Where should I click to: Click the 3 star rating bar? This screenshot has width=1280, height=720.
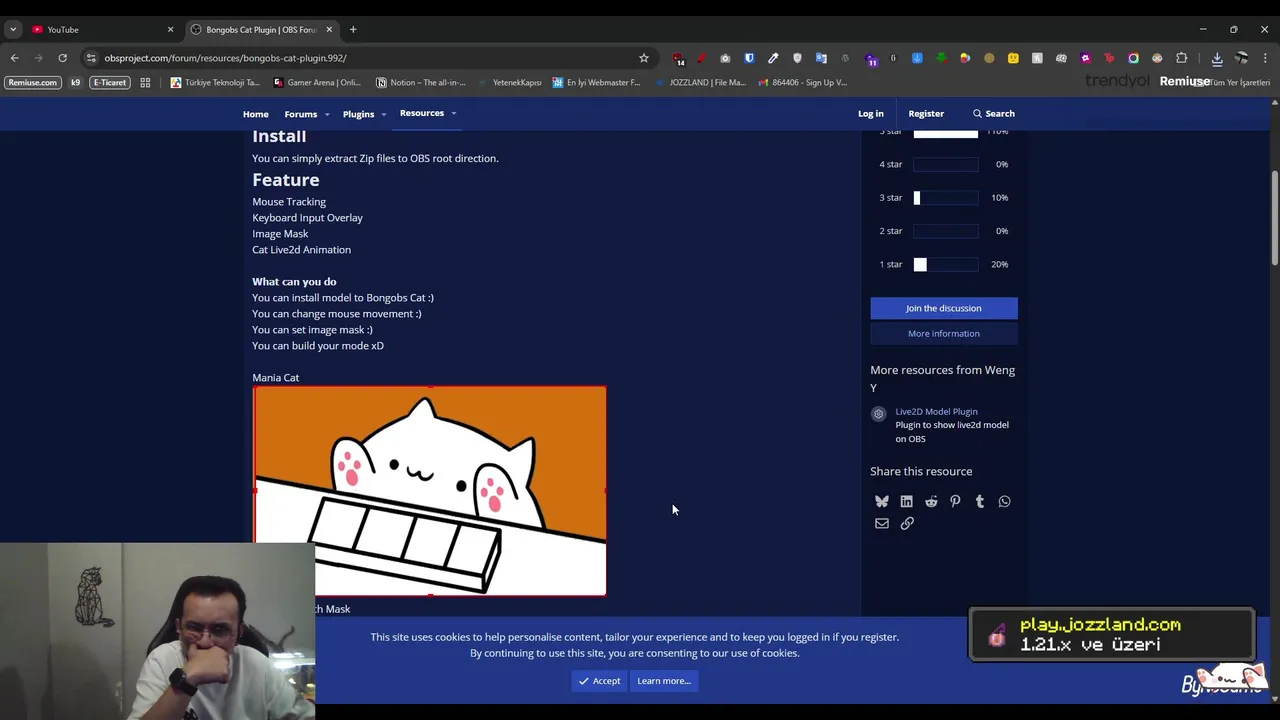[946, 198]
